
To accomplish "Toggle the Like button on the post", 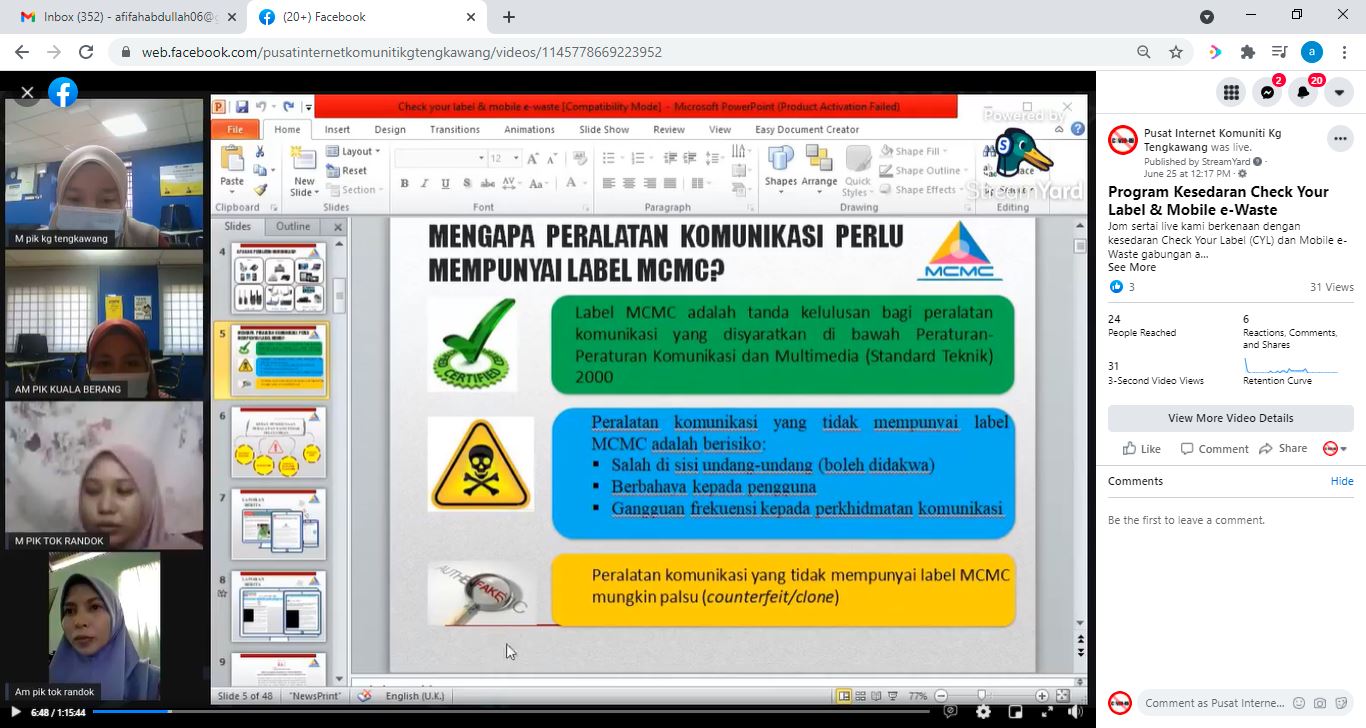I will coord(1141,449).
